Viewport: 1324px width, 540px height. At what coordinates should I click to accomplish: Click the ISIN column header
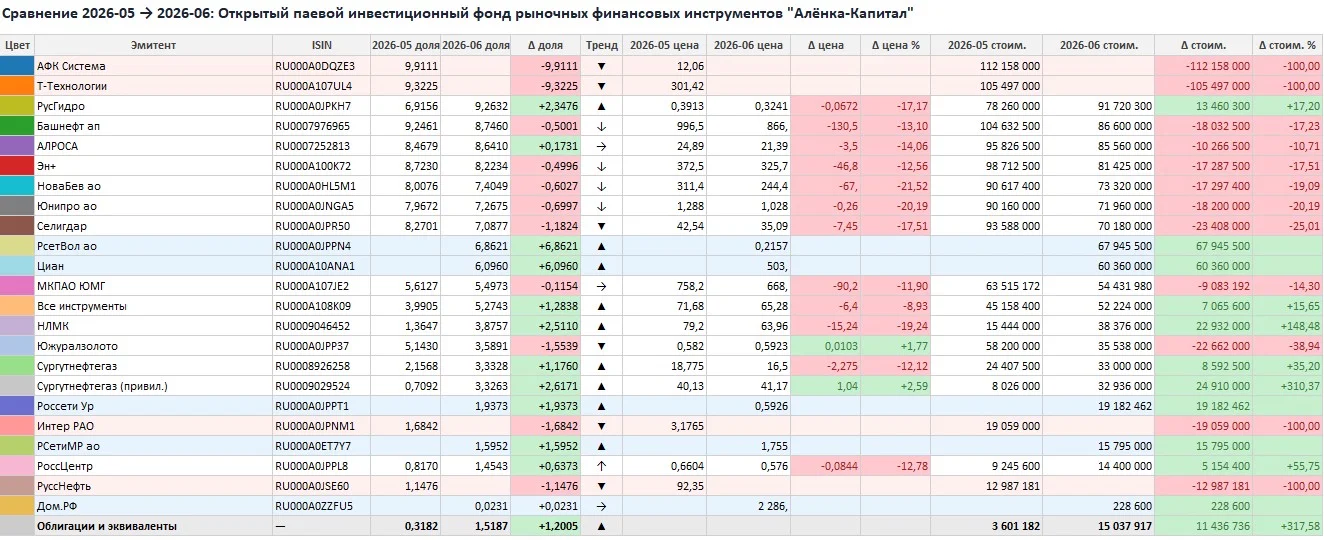pos(321,45)
